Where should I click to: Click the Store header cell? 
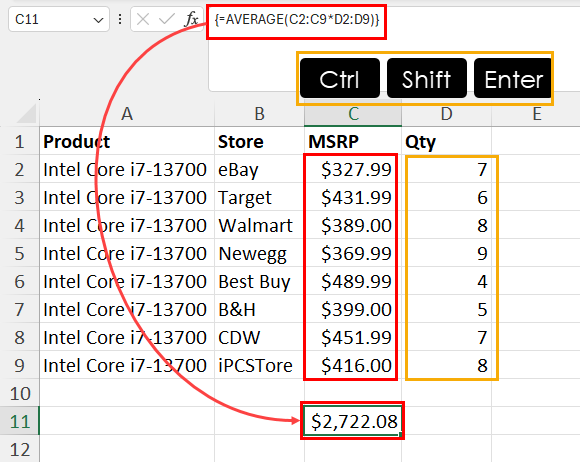pyautogui.click(x=260, y=142)
